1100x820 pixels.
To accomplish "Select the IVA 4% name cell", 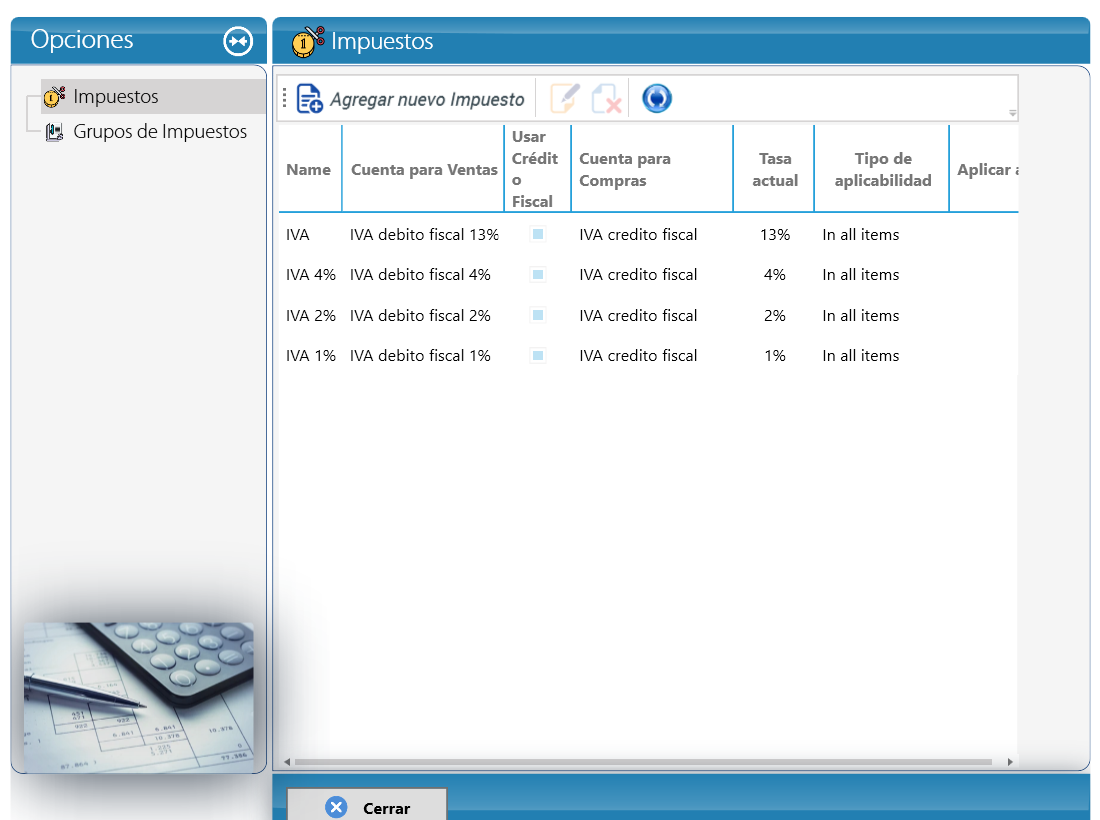I will 311,274.
